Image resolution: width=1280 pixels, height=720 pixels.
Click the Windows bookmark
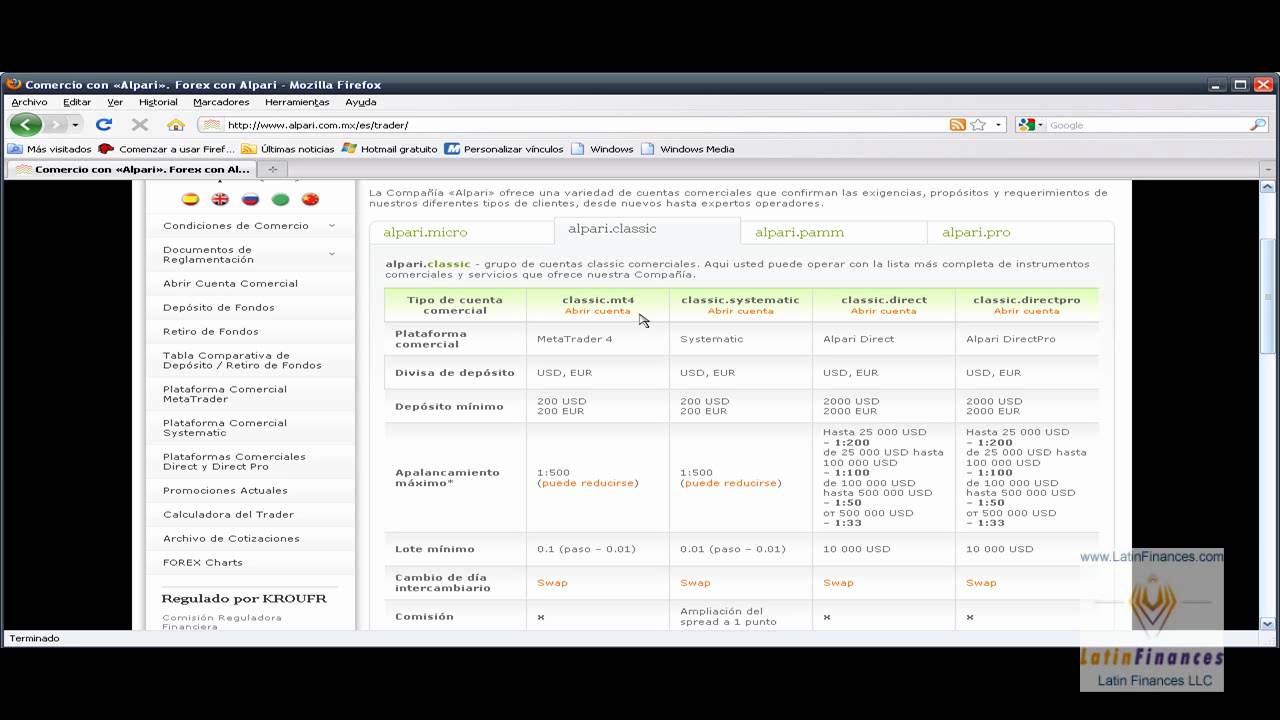pos(602,149)
